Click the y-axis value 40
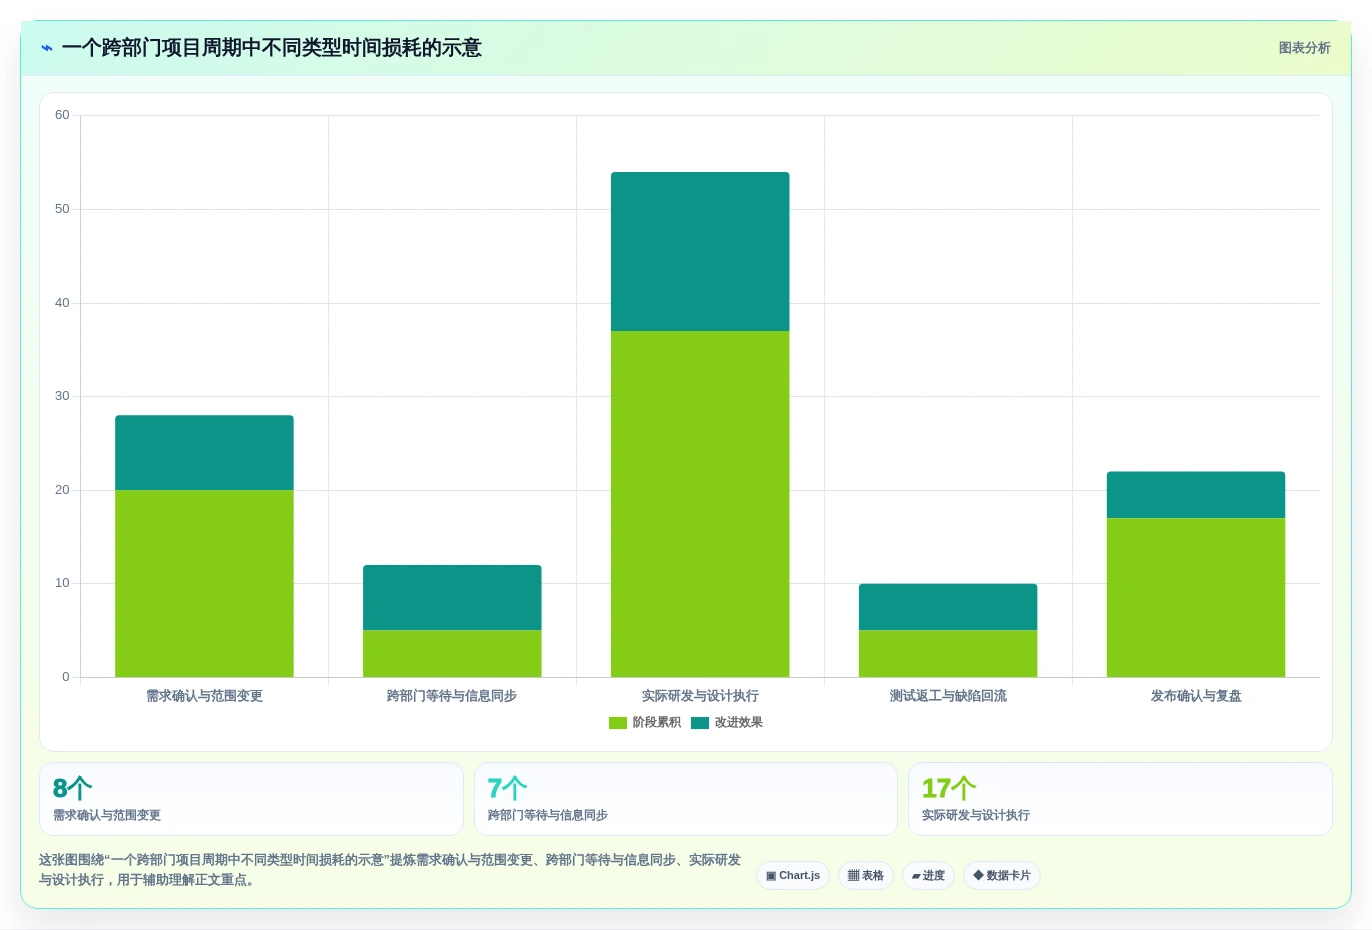Screen dimensions: 1372x930 click(x=62, y=303)
